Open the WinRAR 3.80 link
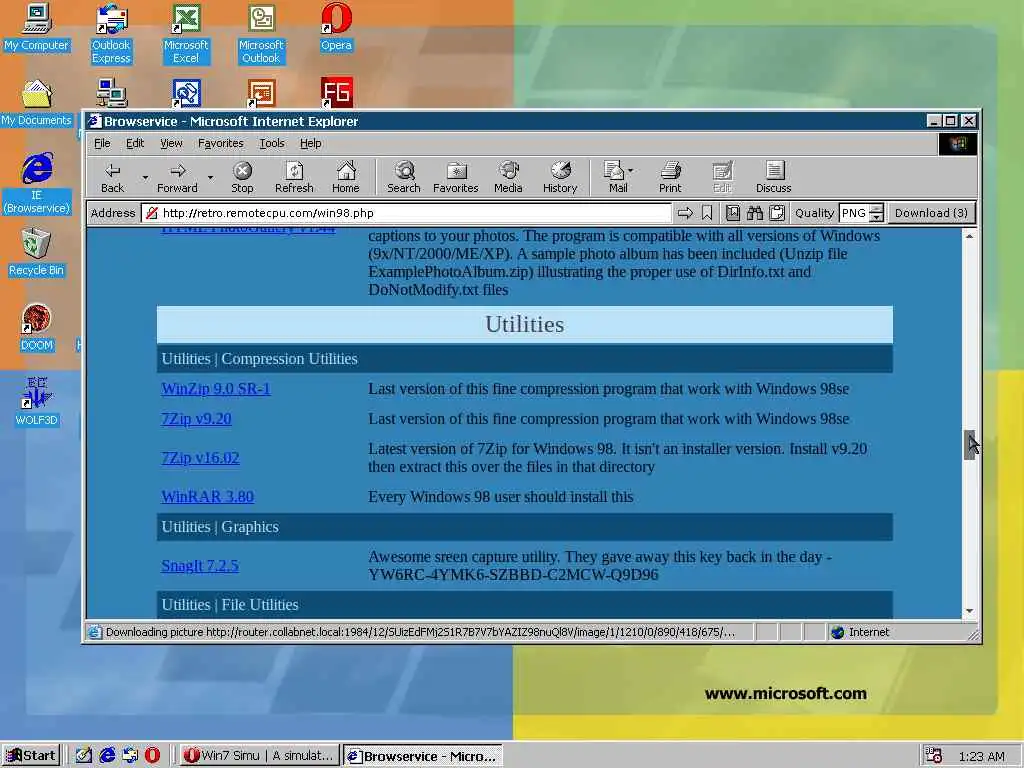 [x=208, y=496]
